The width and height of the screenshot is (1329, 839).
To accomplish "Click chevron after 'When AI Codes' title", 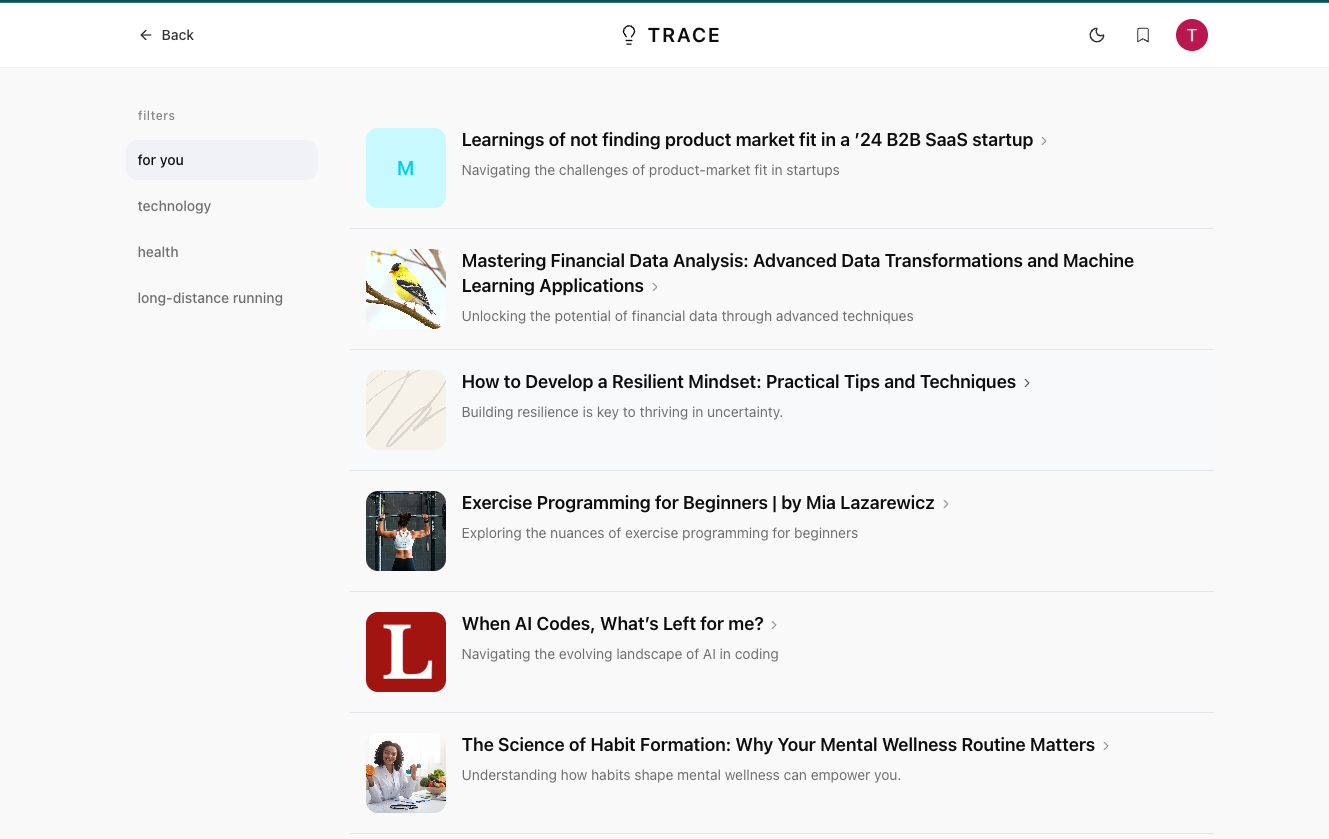I will coord(774,625).
